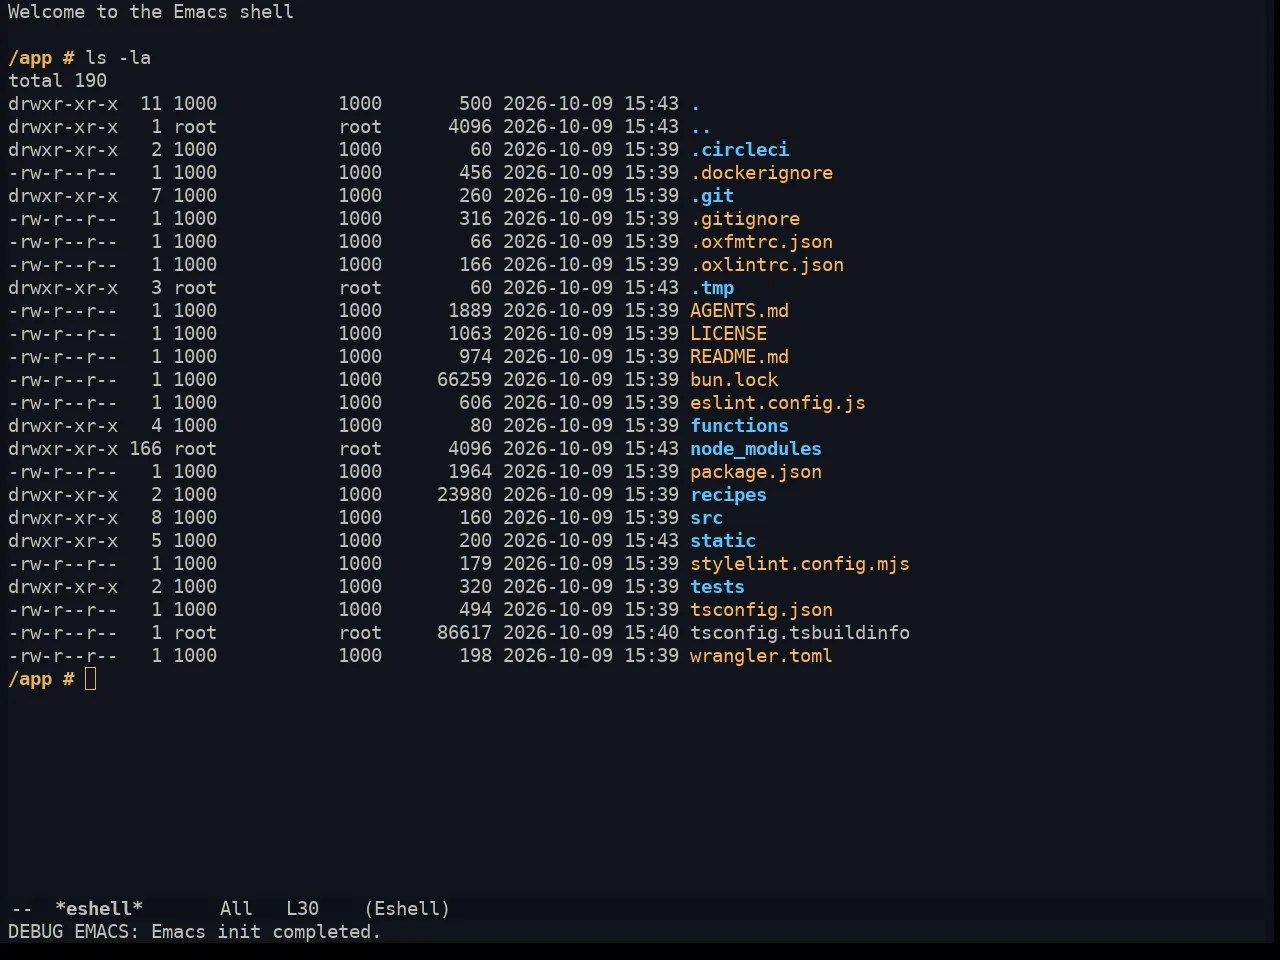
Task: Select the node_modules directory entry
Action: pos(756,449)
